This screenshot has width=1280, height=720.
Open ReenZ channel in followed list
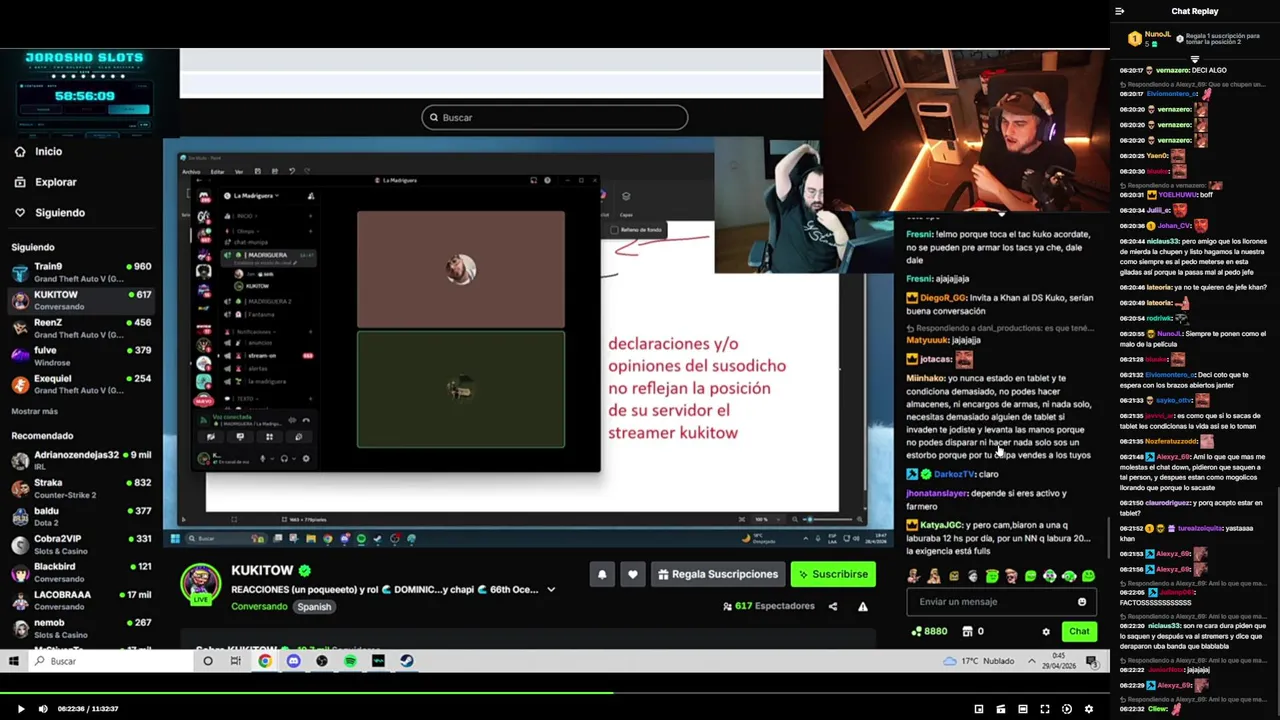81,328
